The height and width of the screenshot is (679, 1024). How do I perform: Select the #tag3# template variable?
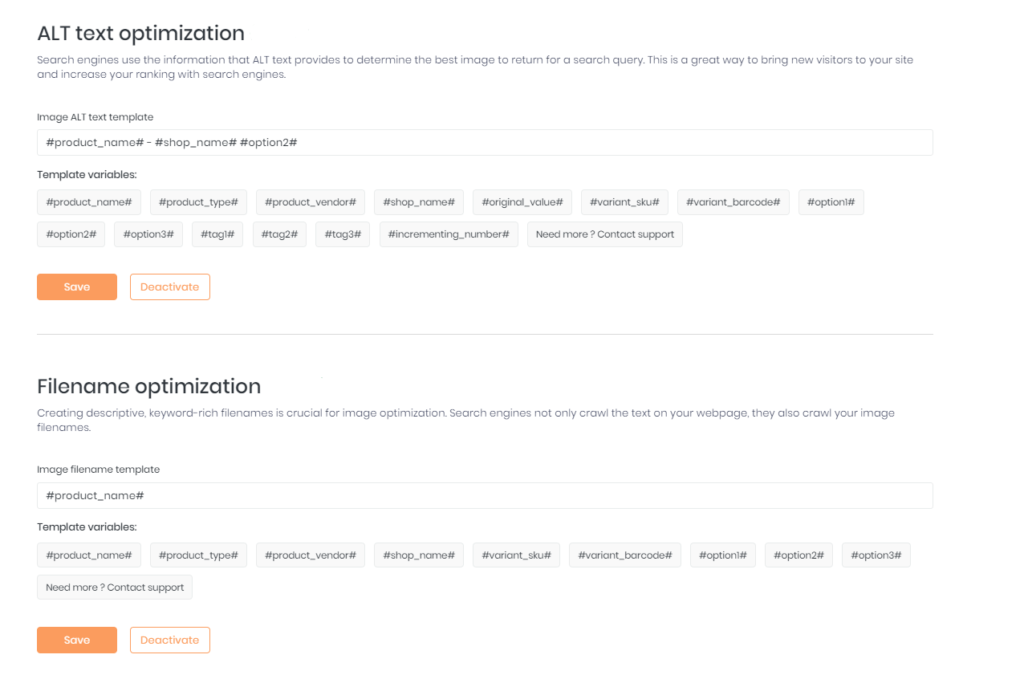pos(343,235)
